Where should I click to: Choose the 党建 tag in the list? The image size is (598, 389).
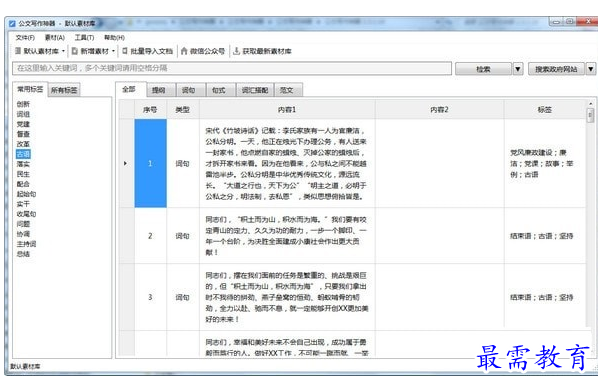coord(23,124)
